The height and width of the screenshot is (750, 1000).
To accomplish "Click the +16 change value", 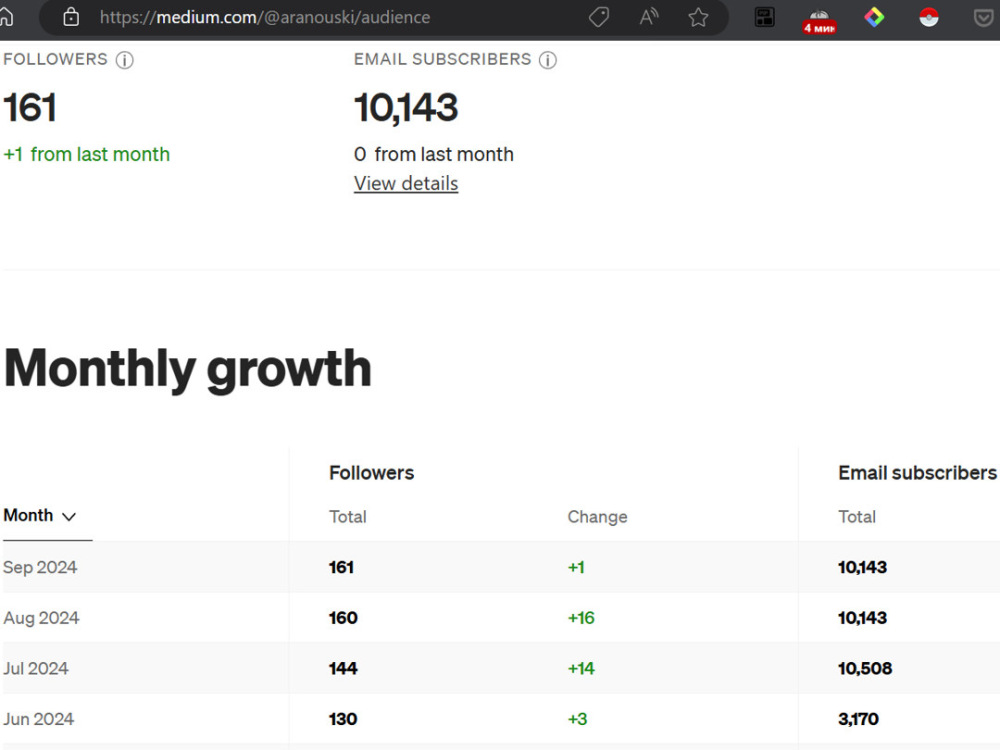I will click(x=581, y=618).
